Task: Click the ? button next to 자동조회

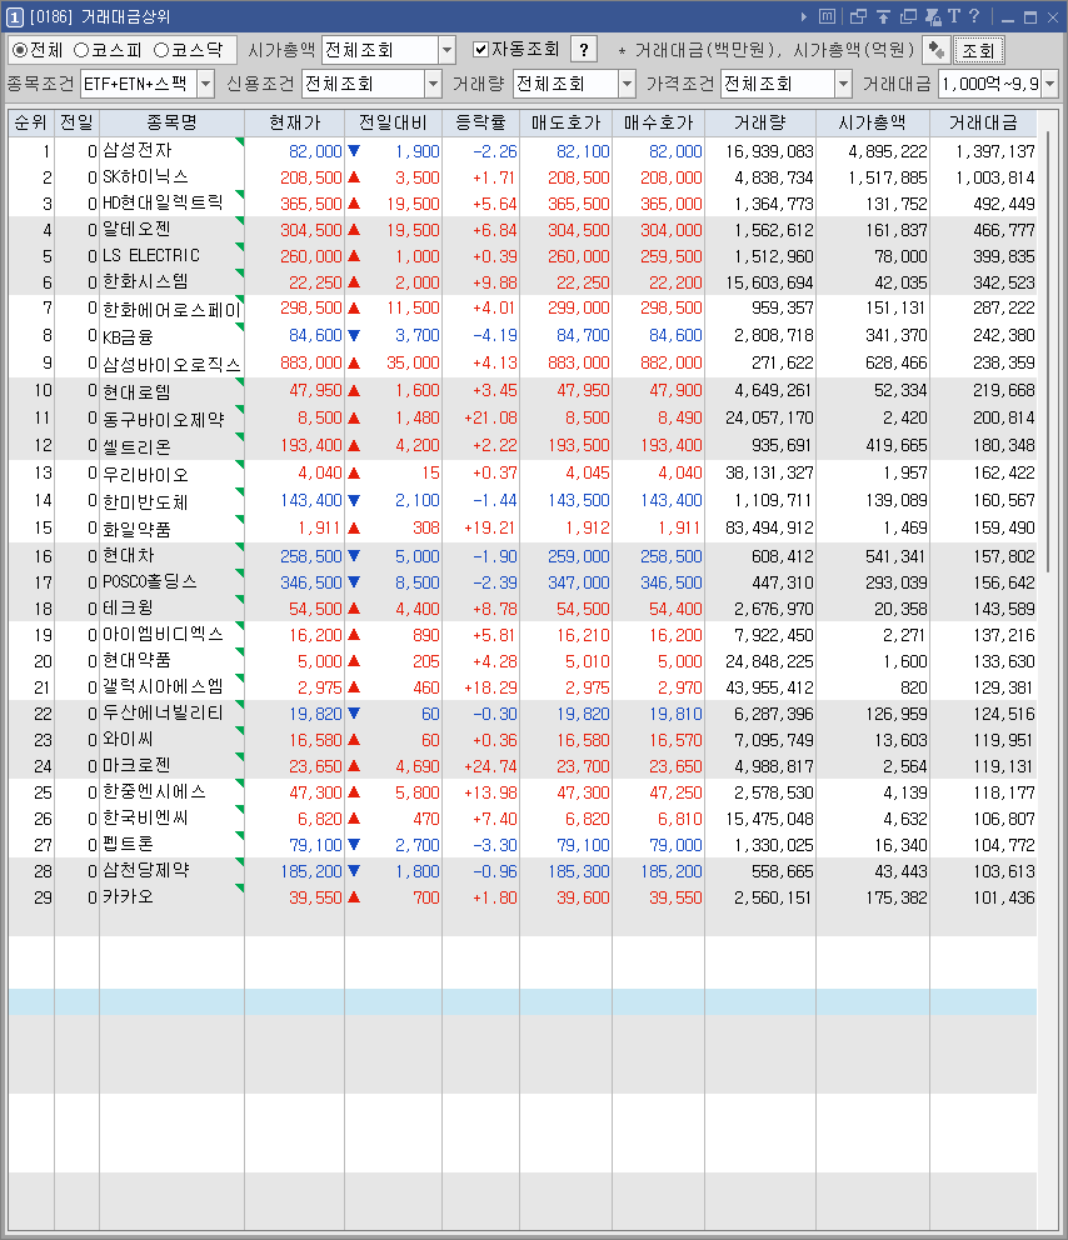Action: click(x=584, y=50)
